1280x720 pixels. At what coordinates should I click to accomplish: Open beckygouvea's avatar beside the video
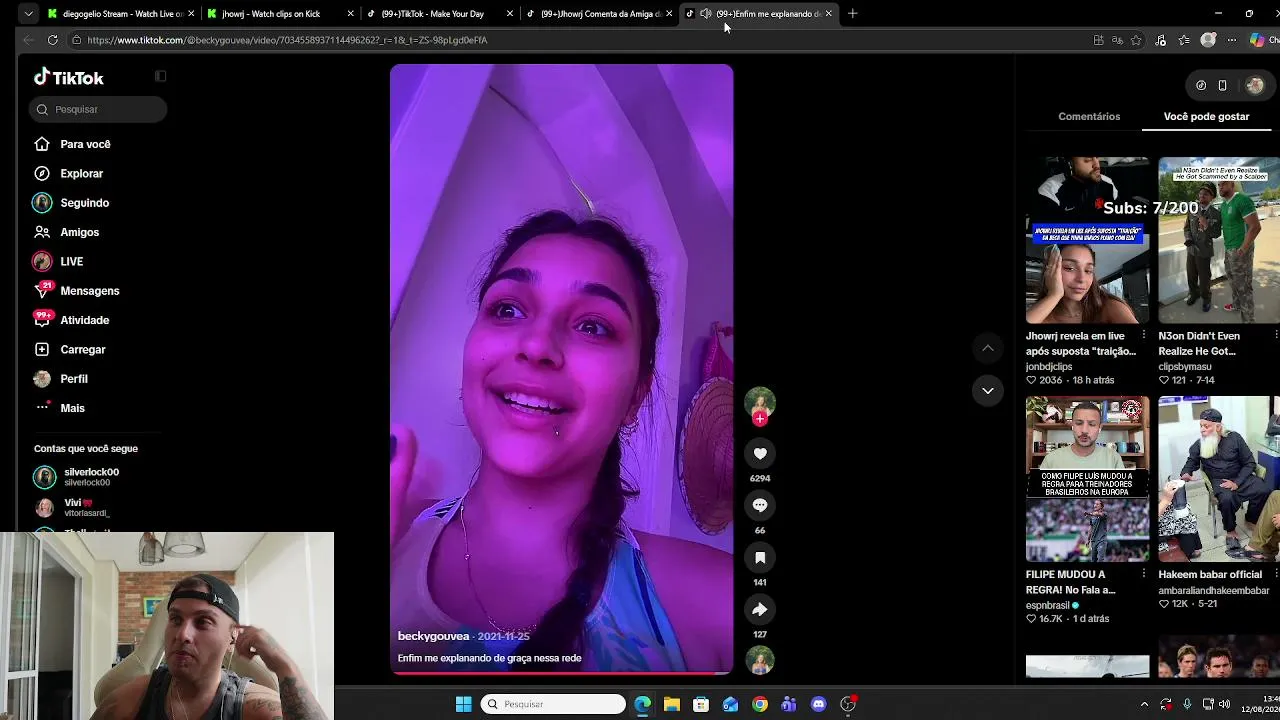pos(760,403)
